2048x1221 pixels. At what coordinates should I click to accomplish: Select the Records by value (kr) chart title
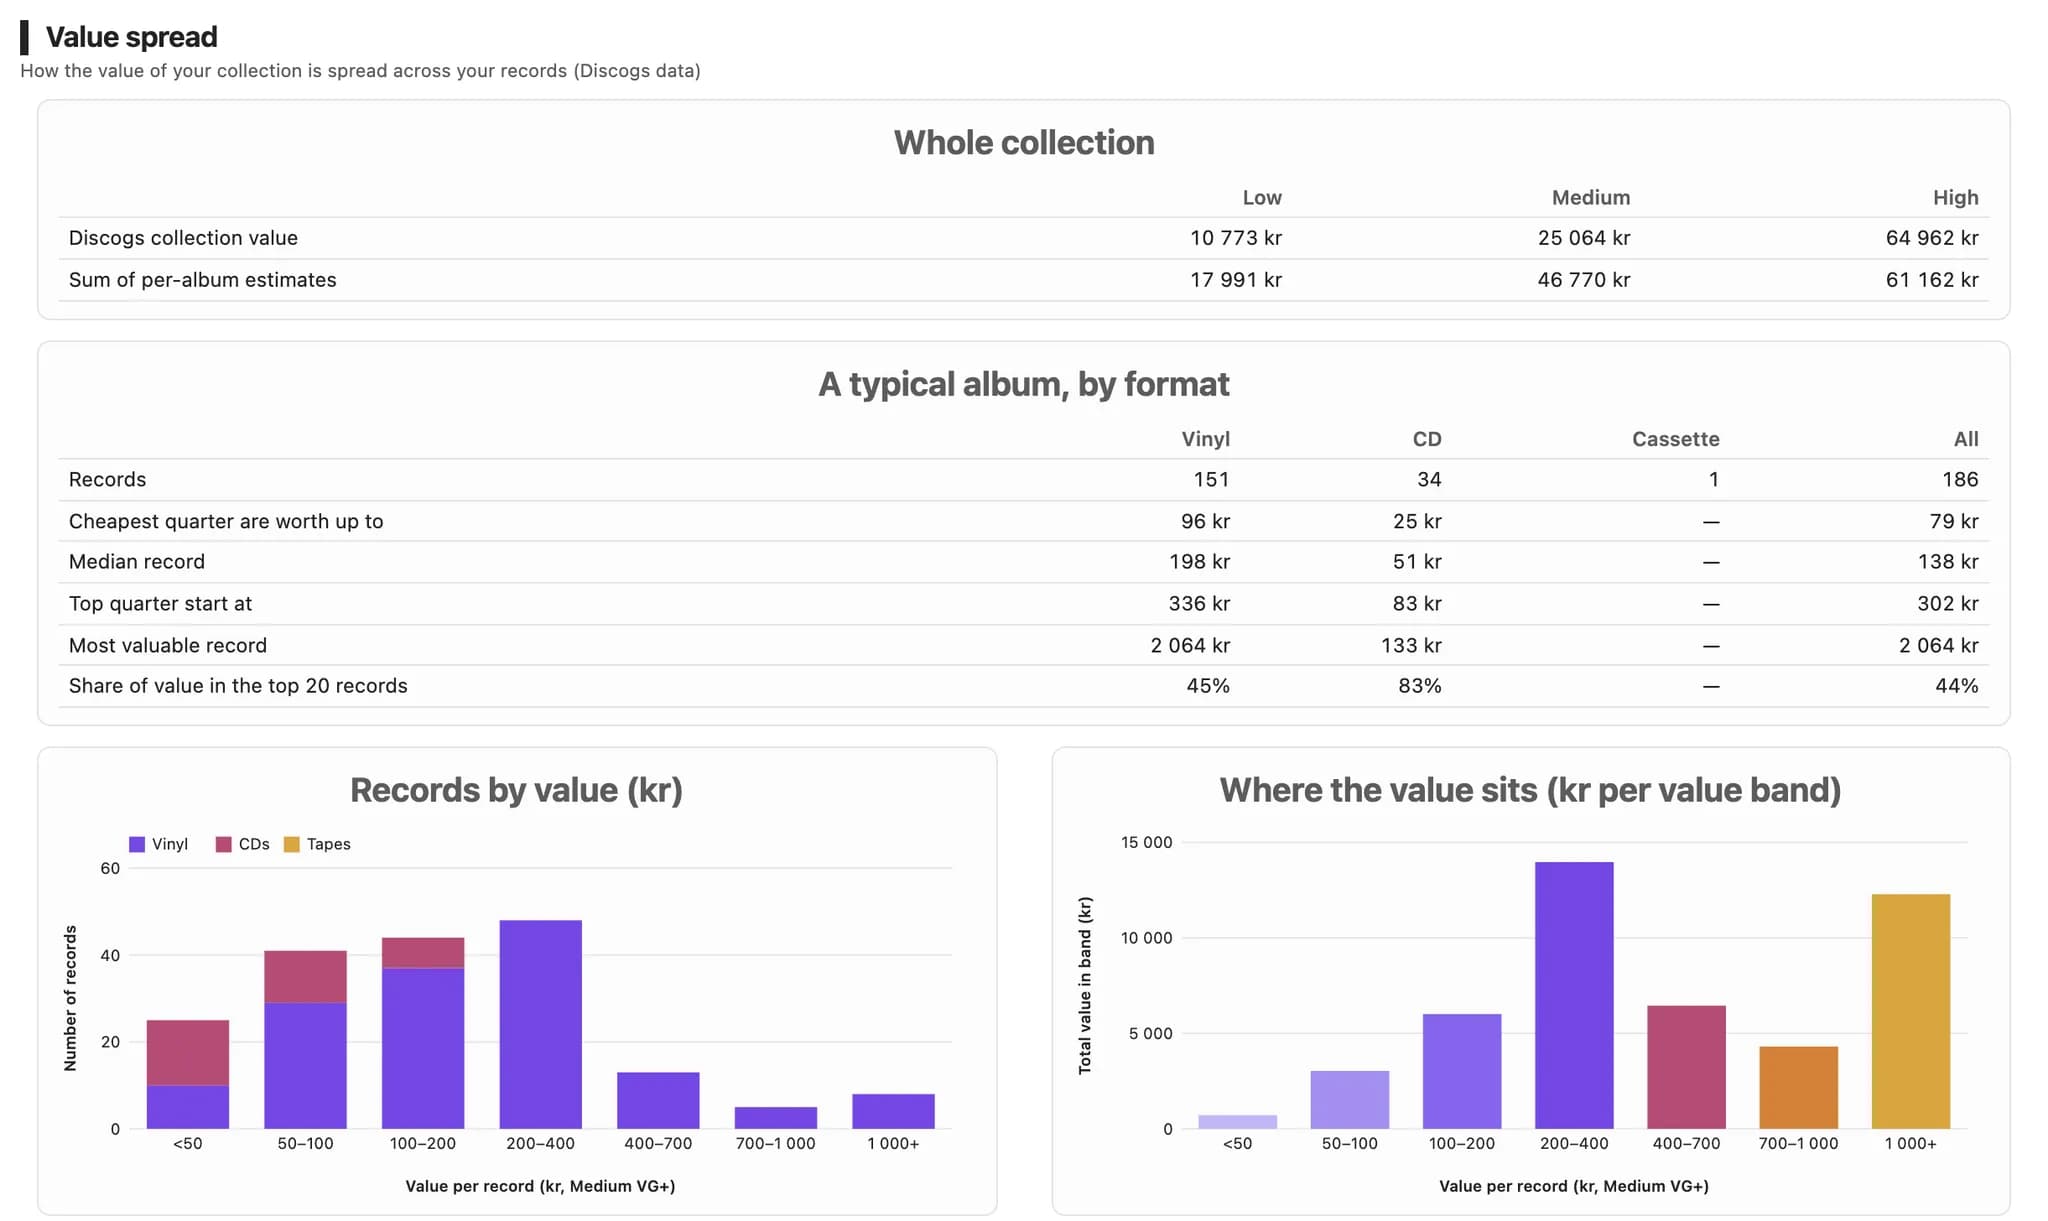click(x=516, y=790)
